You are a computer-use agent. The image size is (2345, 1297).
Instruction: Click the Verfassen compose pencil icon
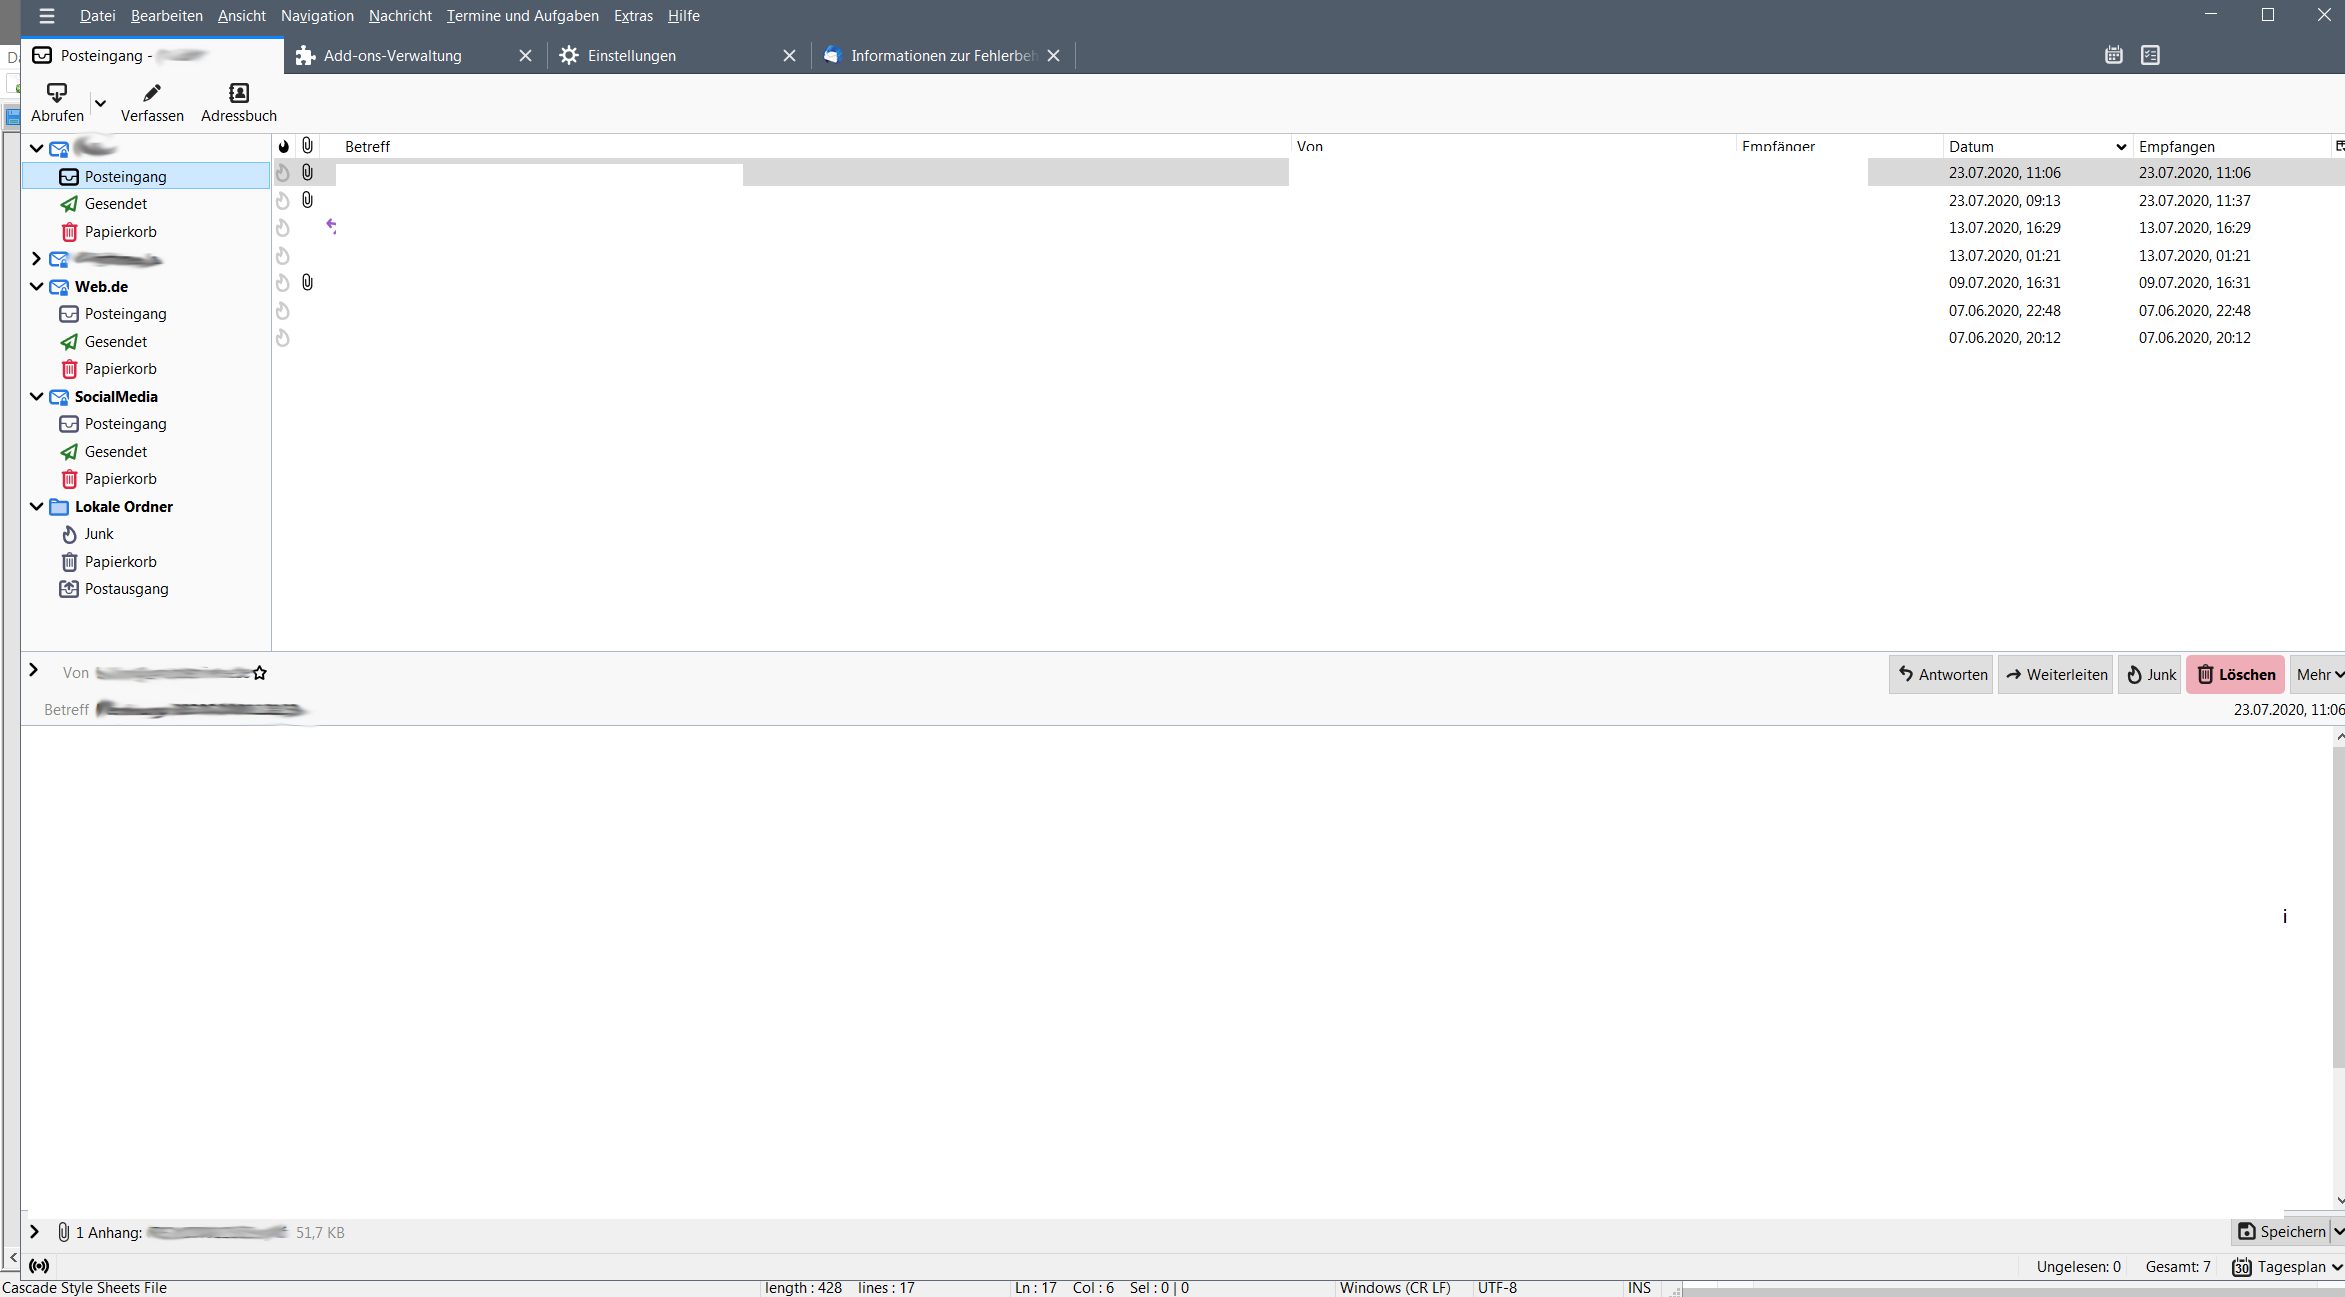coord(152,93)
